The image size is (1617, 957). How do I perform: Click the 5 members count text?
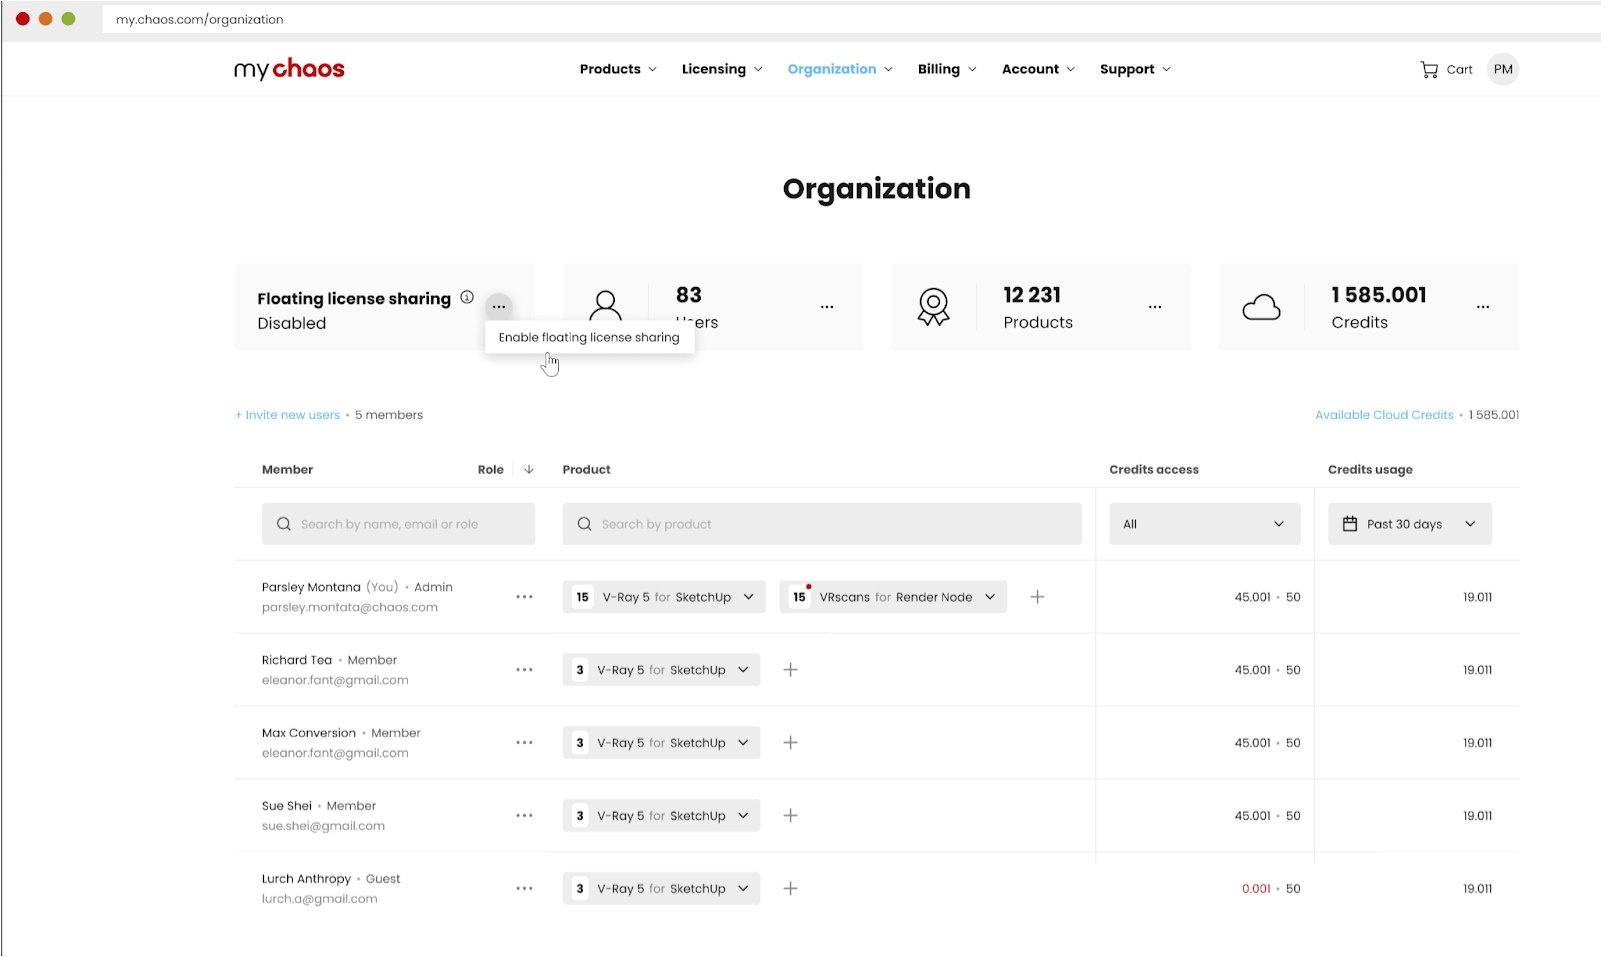coord(389,415)
